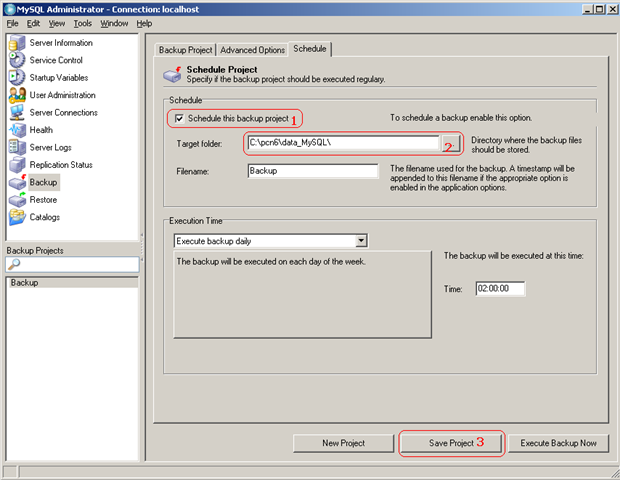Select Server Connections label in sidebar

click(64, 112)
